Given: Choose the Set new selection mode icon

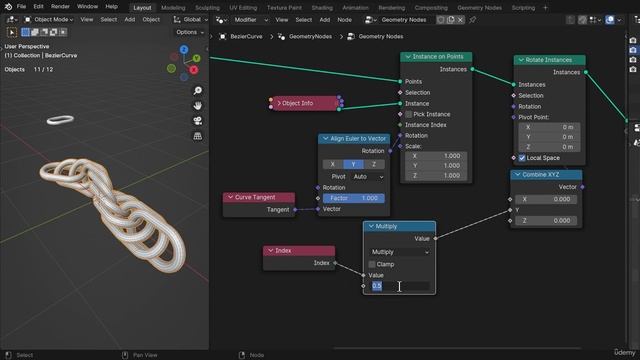Looking at the screenshot, I should 25,32.
